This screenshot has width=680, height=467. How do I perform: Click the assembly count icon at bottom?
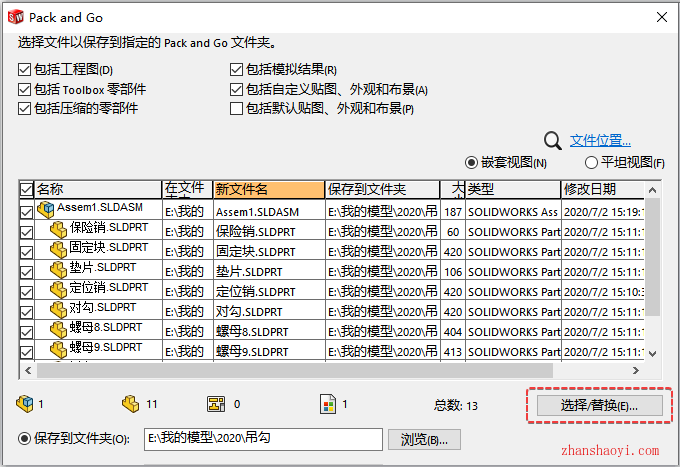[x=25, y=404]
